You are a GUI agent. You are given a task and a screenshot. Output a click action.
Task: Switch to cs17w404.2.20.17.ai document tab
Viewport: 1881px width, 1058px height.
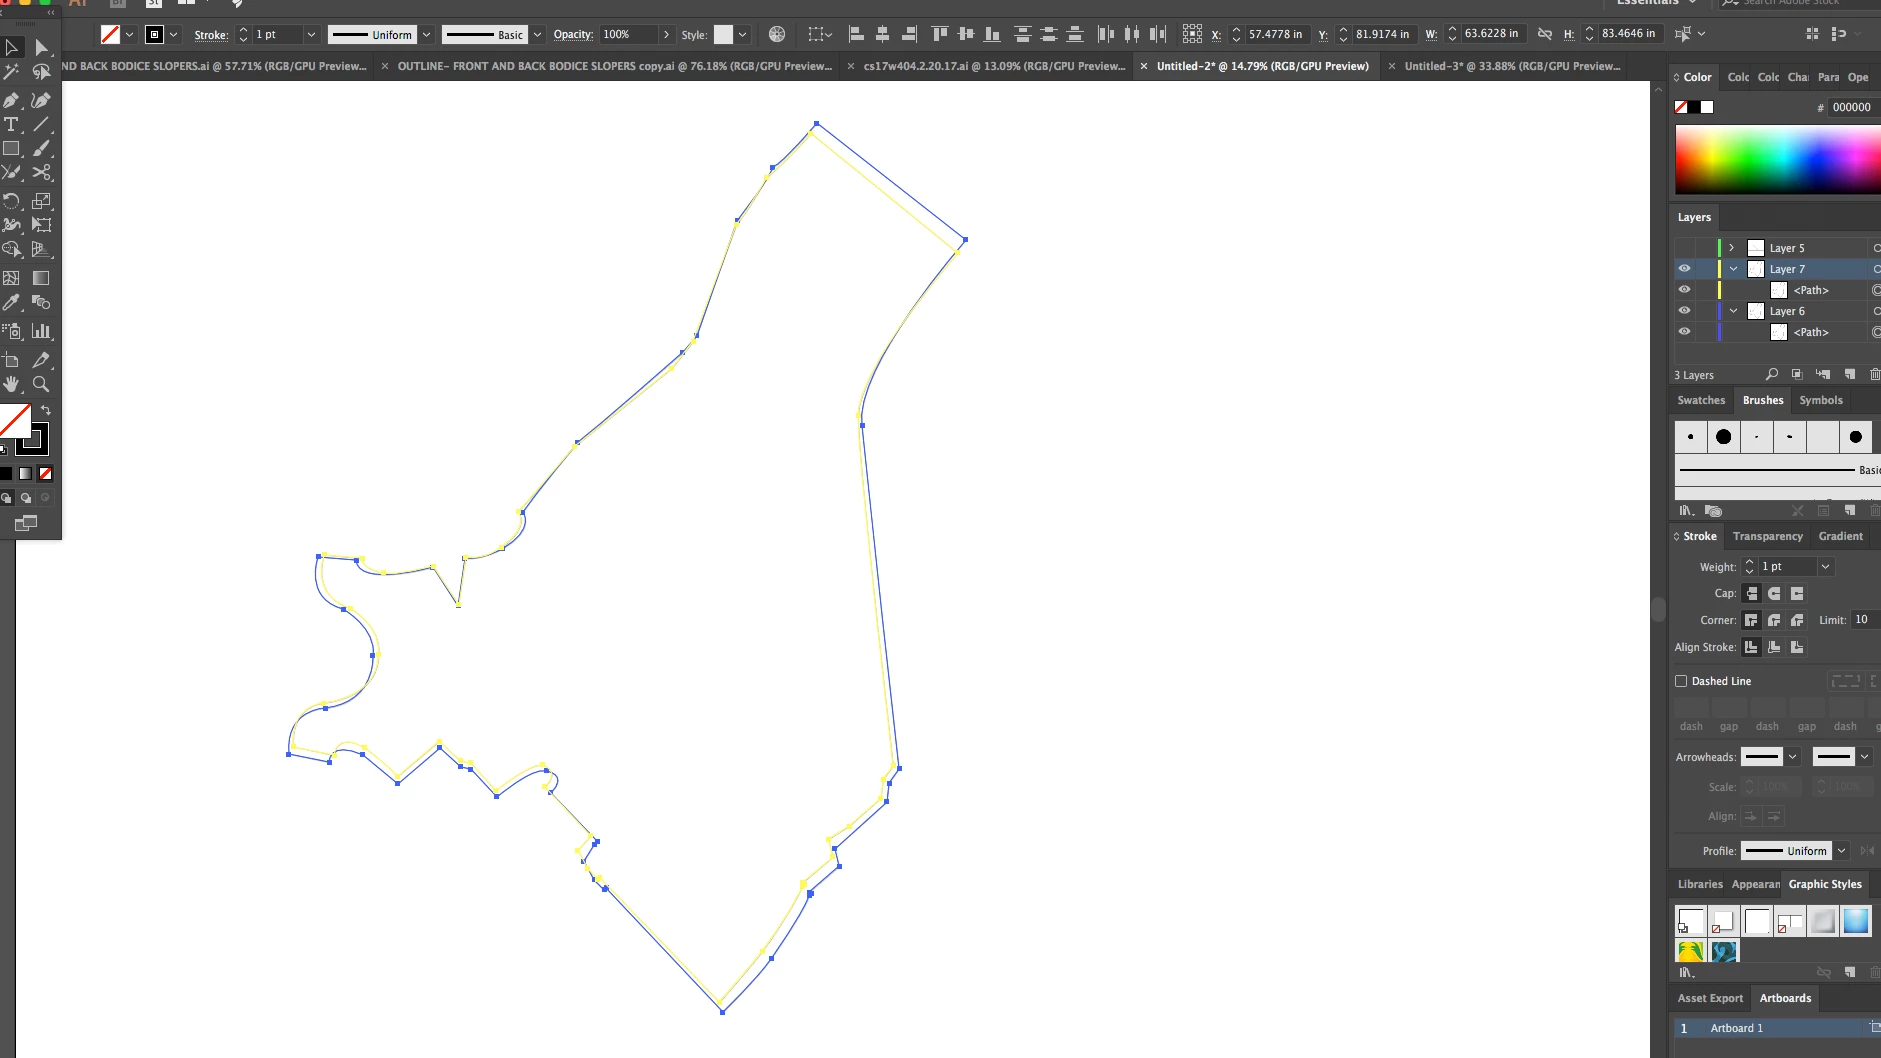click(x=994, y=66)
